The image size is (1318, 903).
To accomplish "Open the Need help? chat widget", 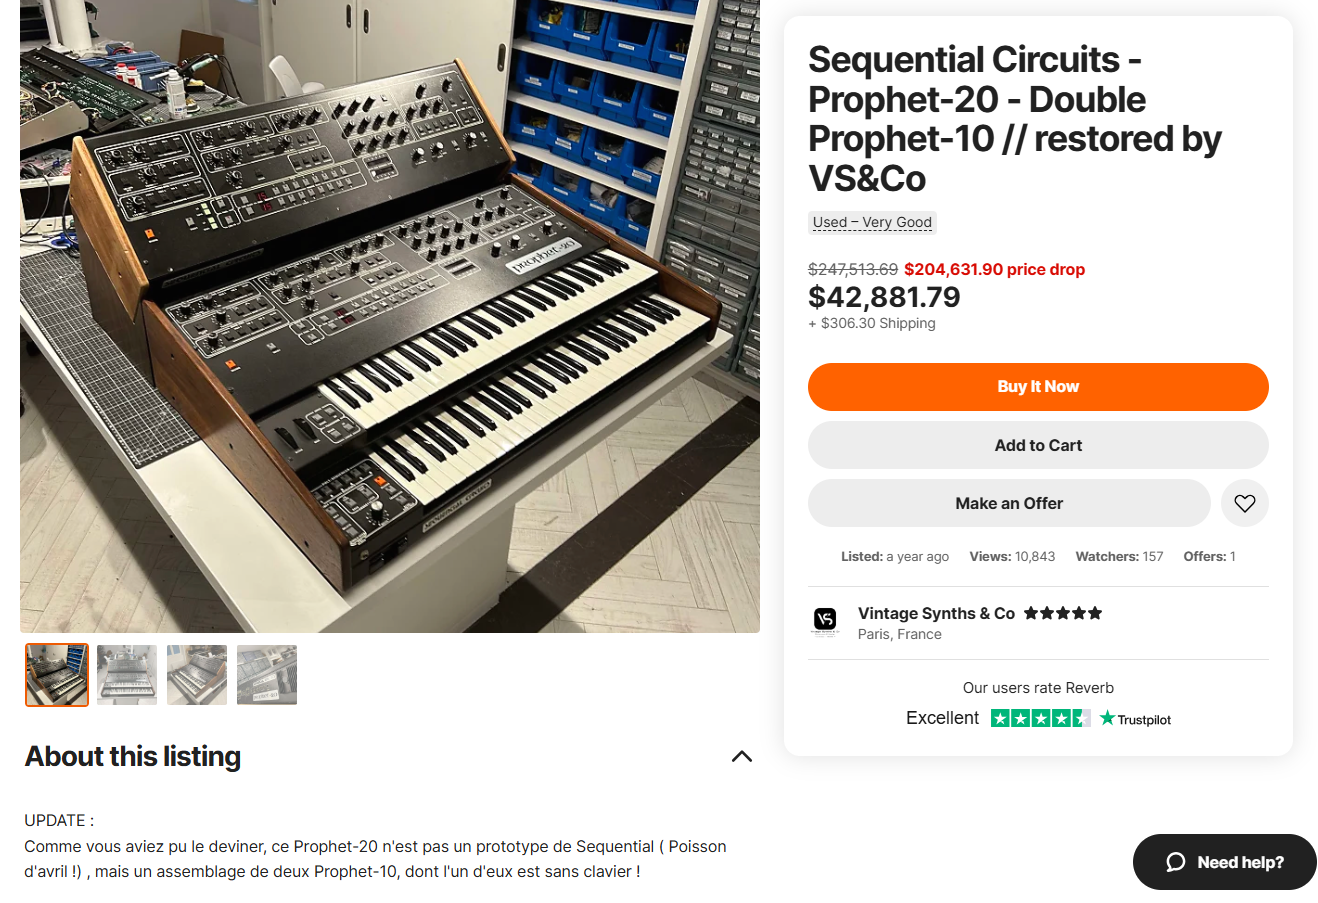I will [x=1239, y=862].
